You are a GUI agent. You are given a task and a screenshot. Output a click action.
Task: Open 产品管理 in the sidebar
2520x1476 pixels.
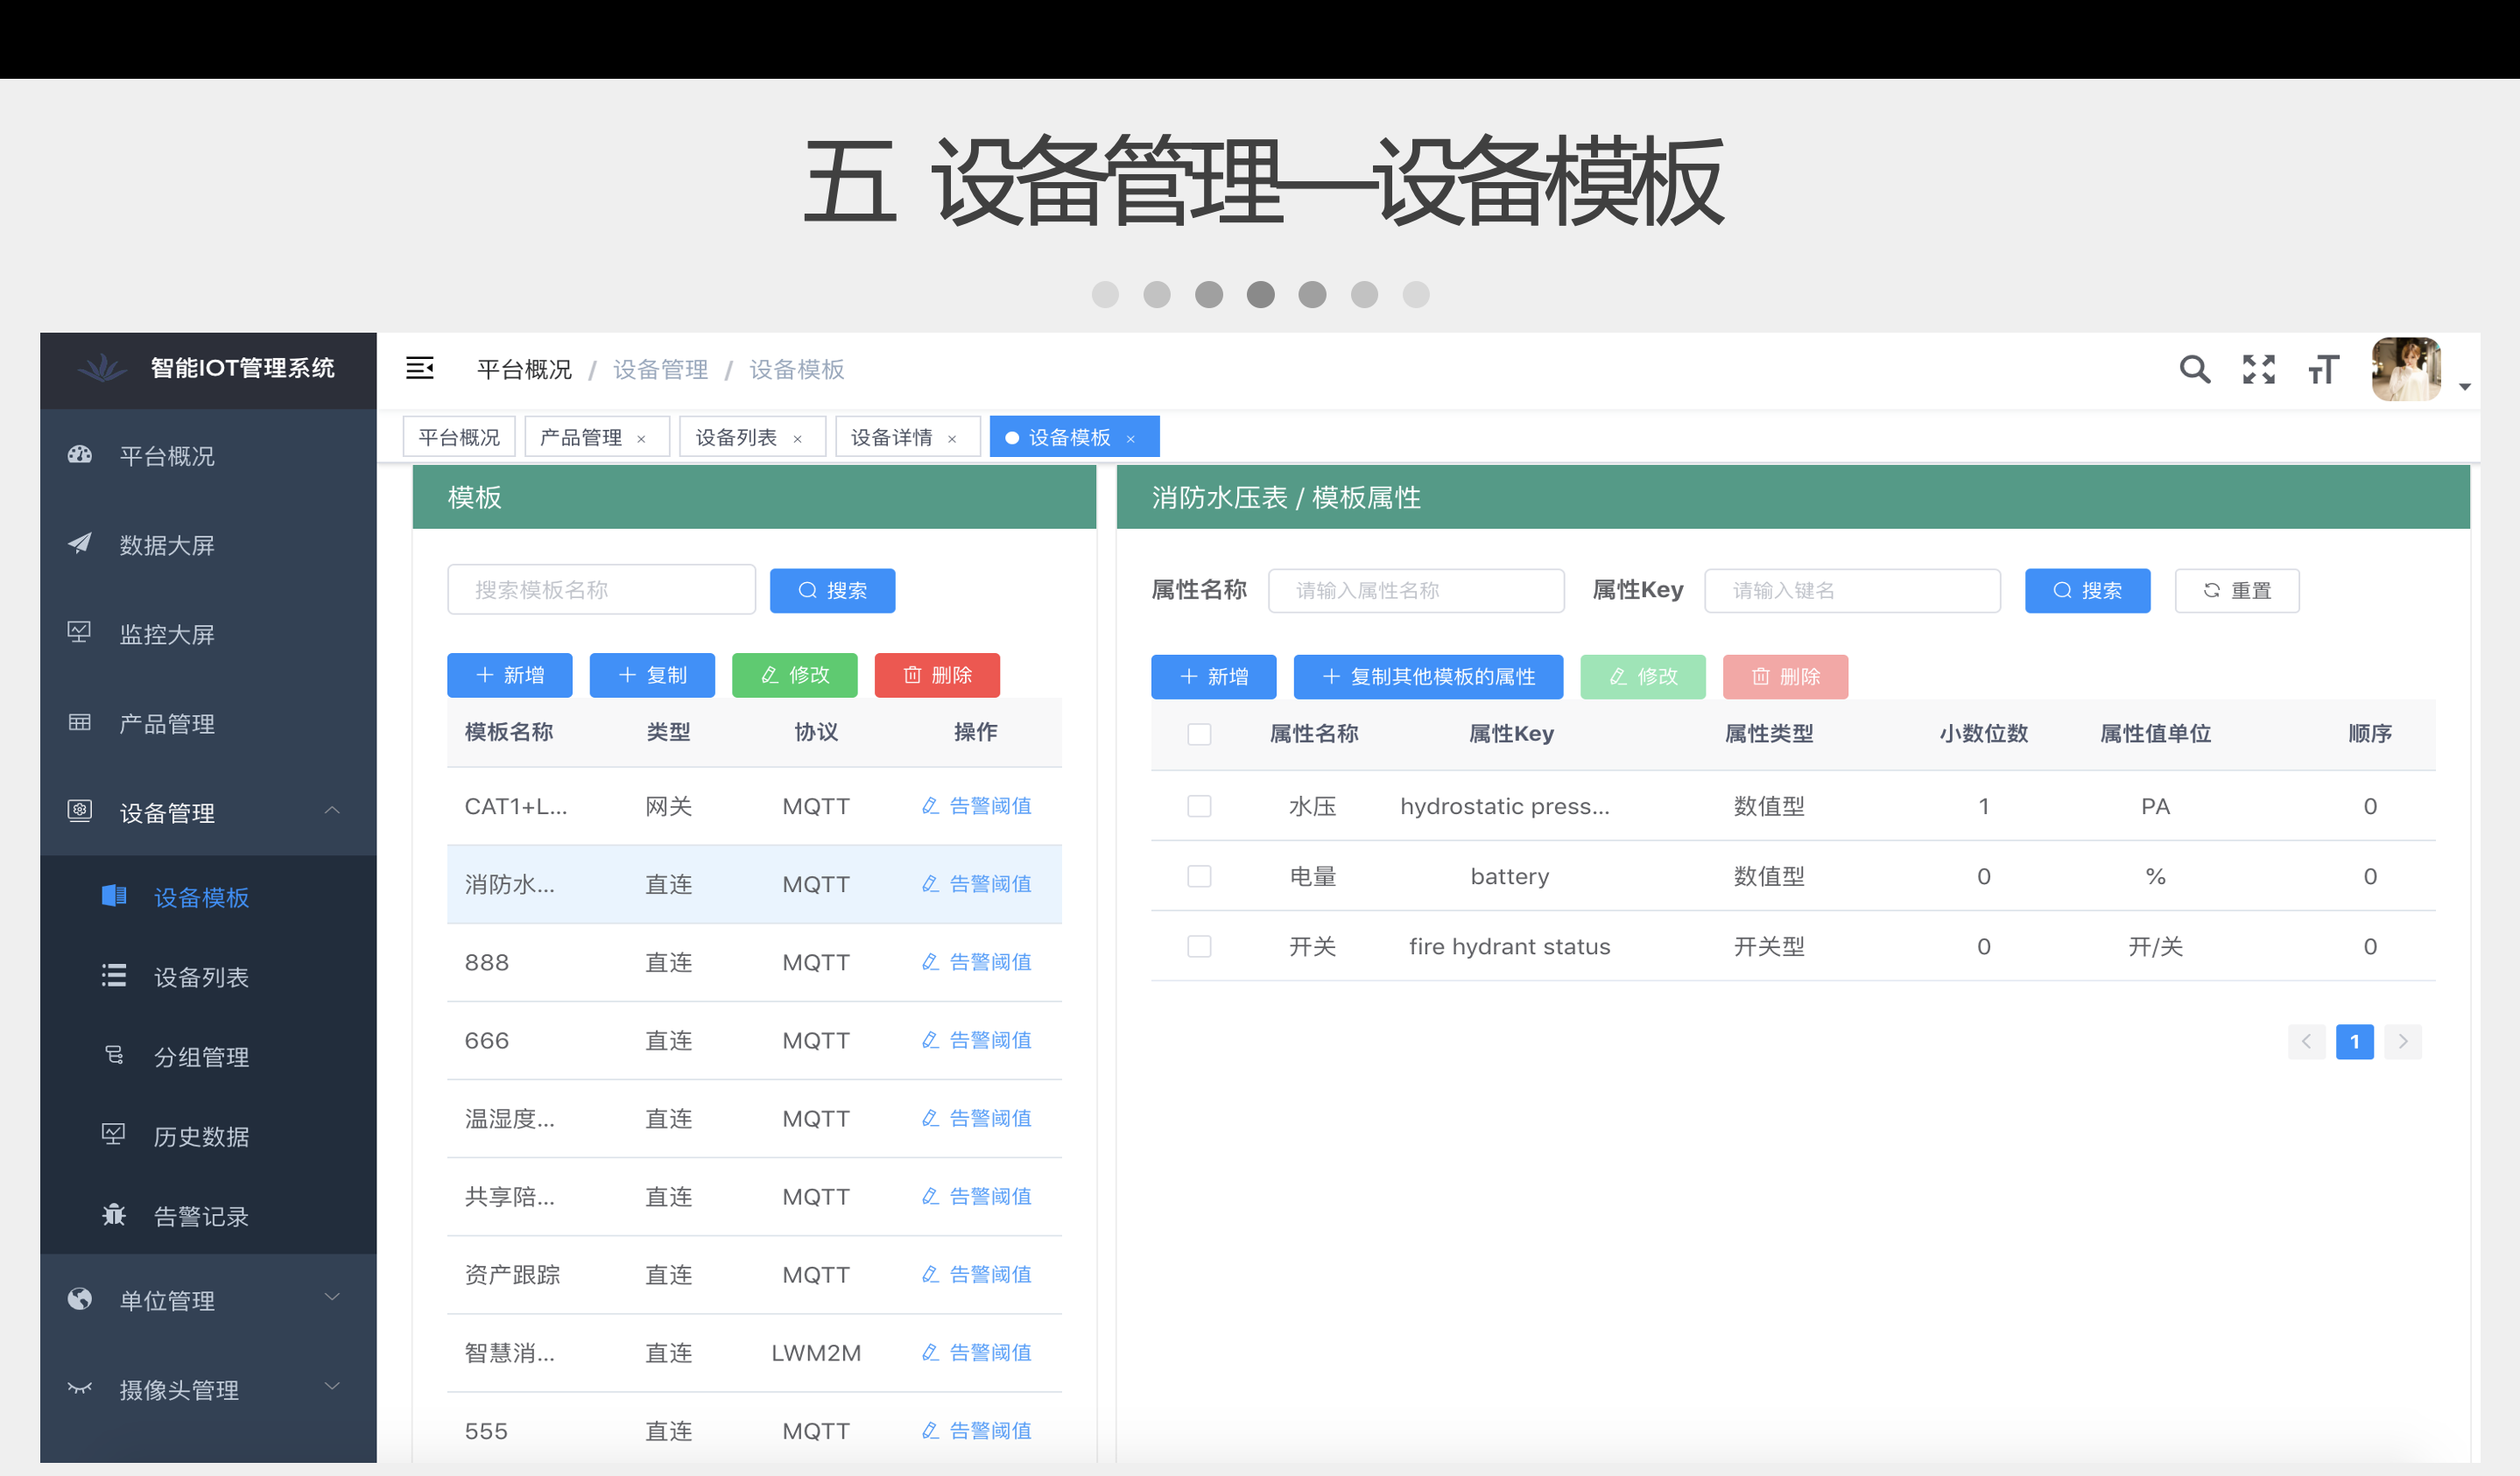point(208,723)
